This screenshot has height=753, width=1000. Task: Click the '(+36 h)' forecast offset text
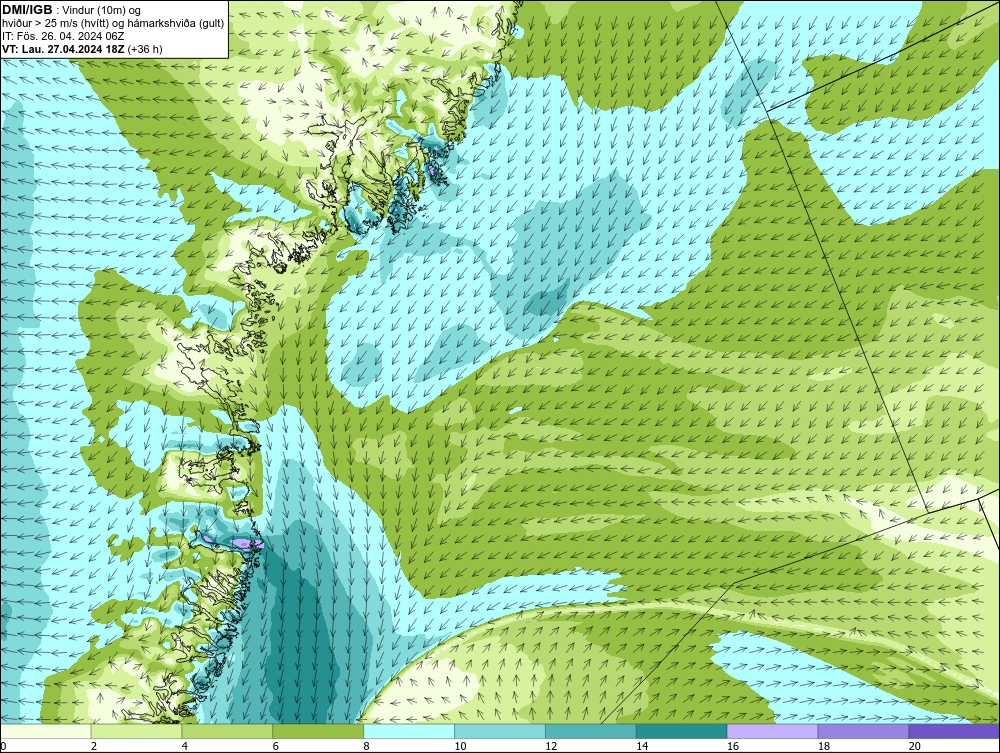pyautogui.click(x=145, y=49)
